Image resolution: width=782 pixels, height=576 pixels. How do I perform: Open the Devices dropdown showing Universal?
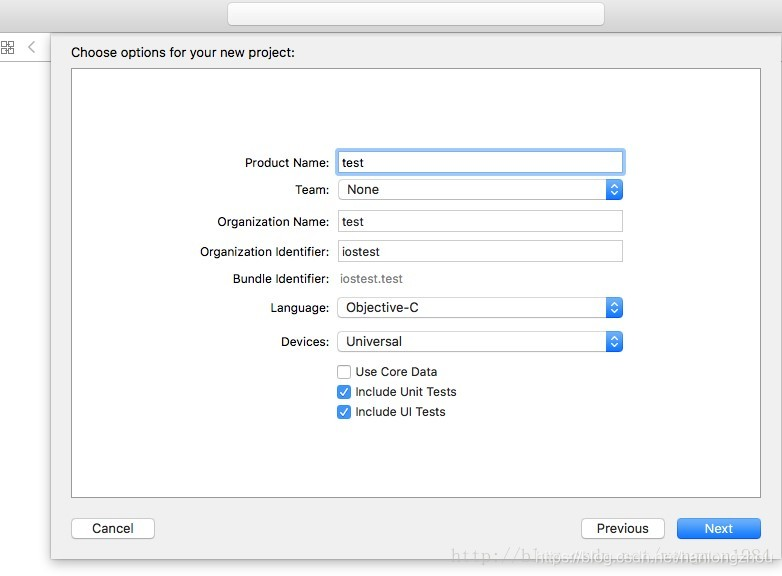click(x=480, y=342)
